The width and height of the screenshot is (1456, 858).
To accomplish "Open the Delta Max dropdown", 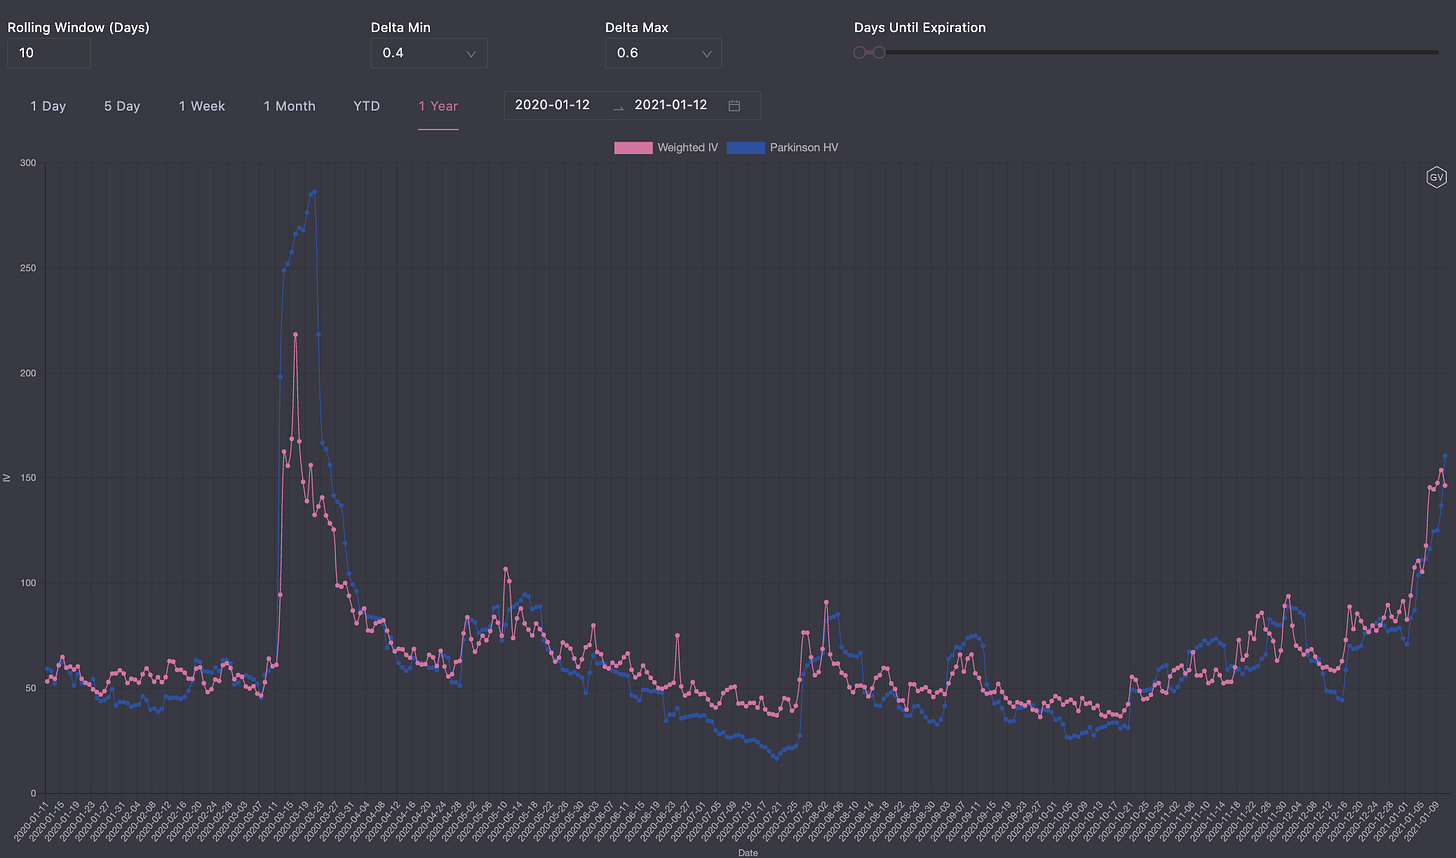I will click(663, 53).
